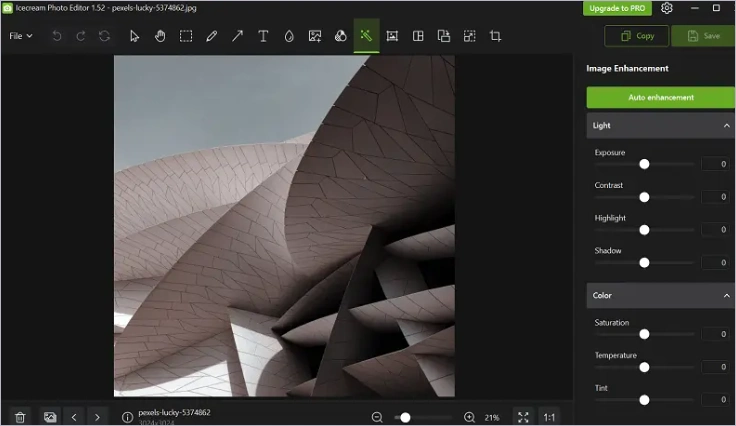736x426 pixels.
Task: Click the zoom in magnifier
Action: point(469,417)
